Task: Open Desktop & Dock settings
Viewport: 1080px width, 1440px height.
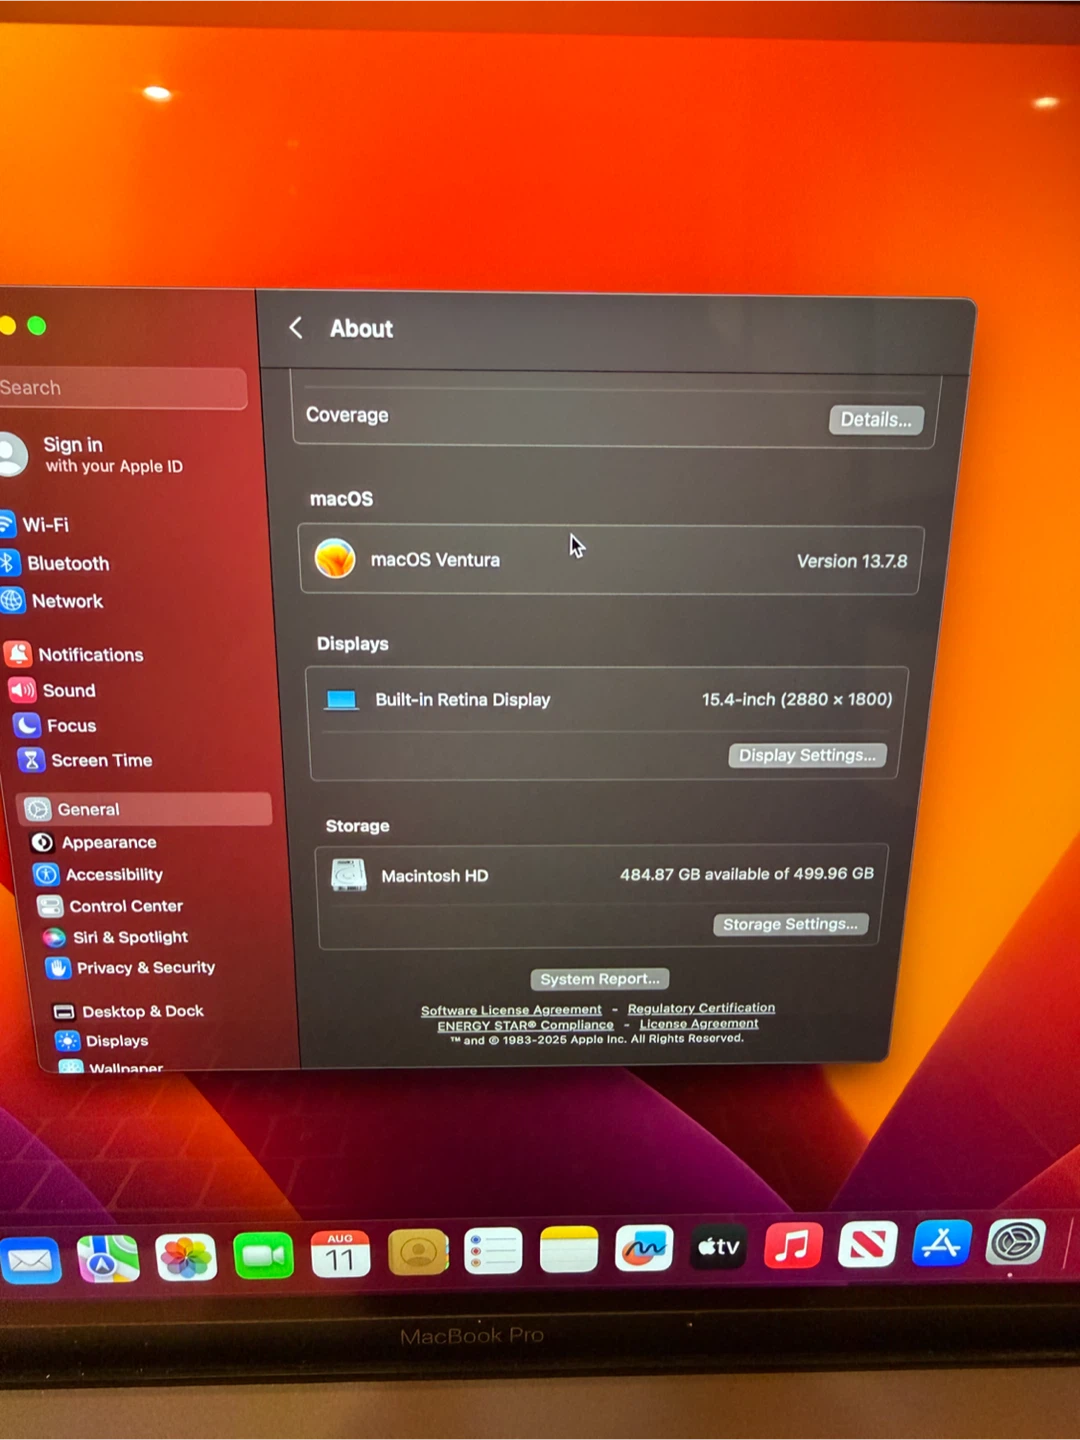Action: tap(128, 1011)
